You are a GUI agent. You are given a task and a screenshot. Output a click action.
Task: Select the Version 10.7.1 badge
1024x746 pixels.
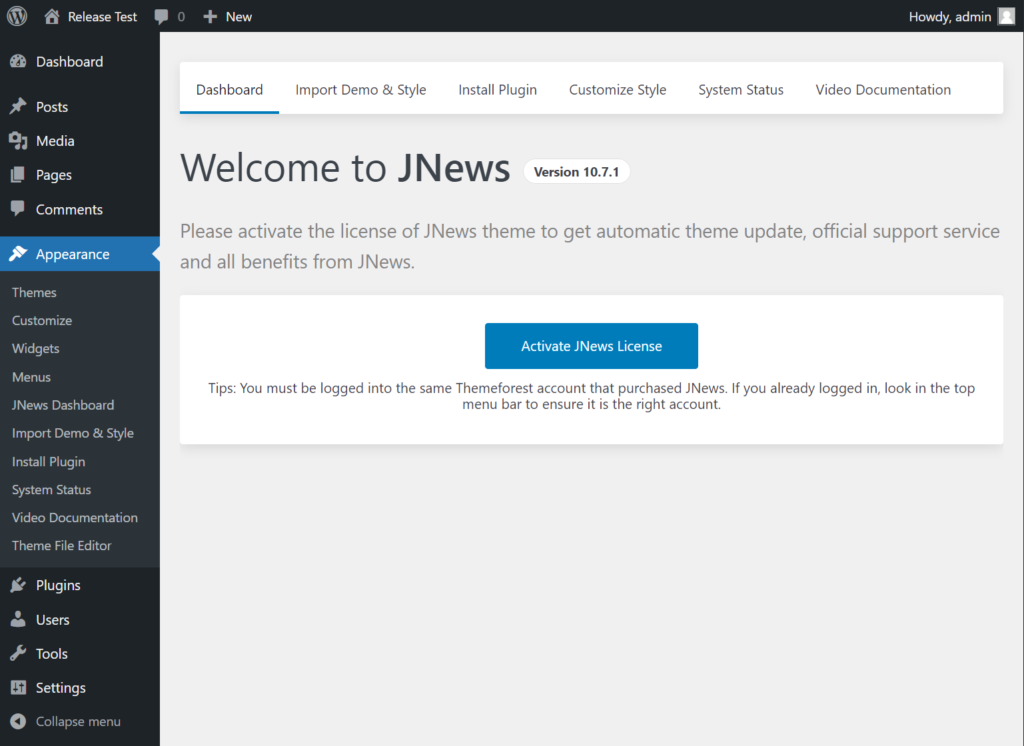click(576, 171)
